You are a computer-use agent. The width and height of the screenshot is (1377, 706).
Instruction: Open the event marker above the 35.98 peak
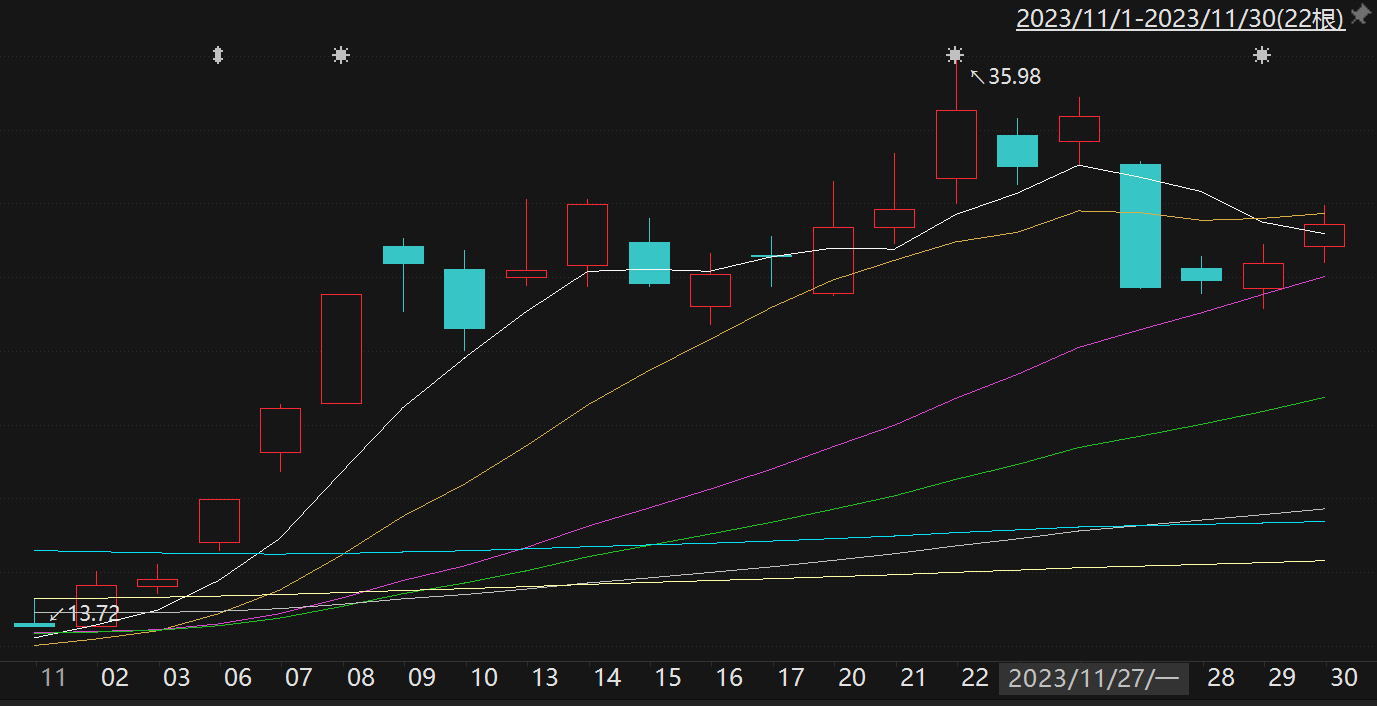[x=955, y=55]
